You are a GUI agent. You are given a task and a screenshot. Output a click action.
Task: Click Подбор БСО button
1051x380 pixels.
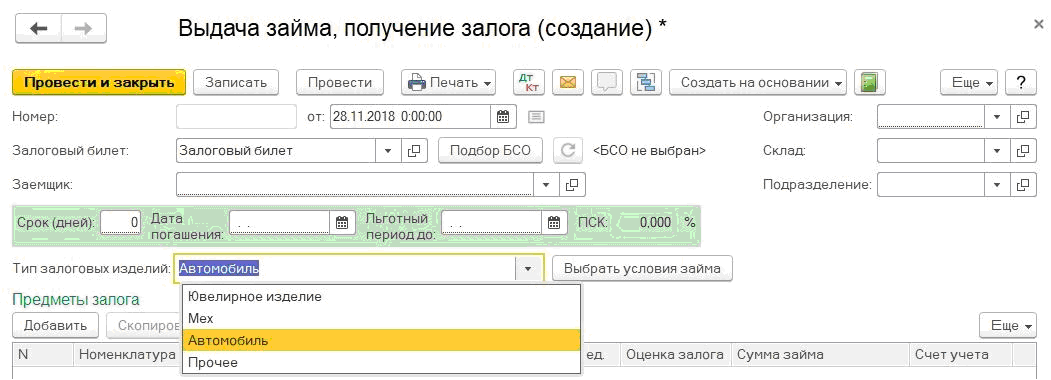(491, 151)
